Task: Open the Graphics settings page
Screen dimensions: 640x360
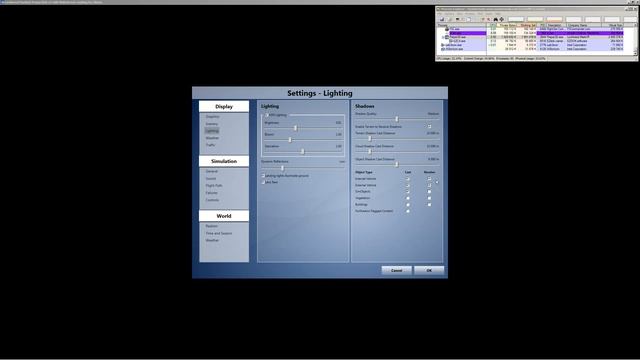Action: (x=212, y=117)
